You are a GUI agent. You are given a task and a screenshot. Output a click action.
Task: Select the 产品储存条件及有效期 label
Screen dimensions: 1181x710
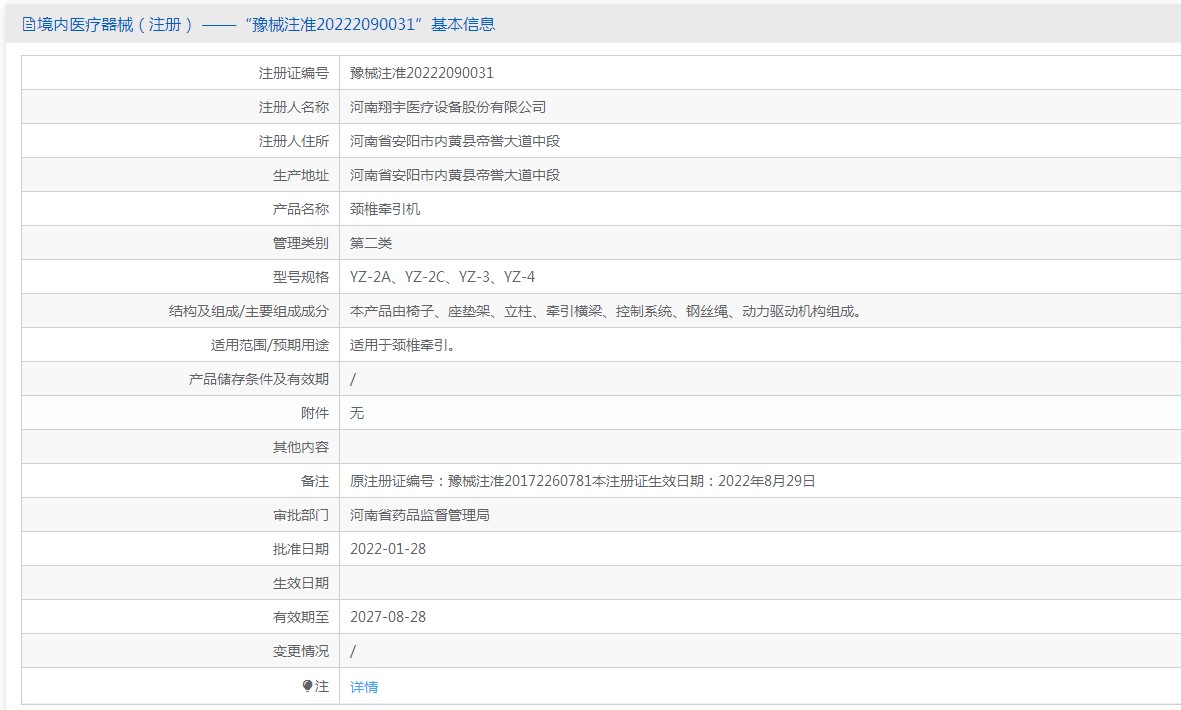click(259, 379)
